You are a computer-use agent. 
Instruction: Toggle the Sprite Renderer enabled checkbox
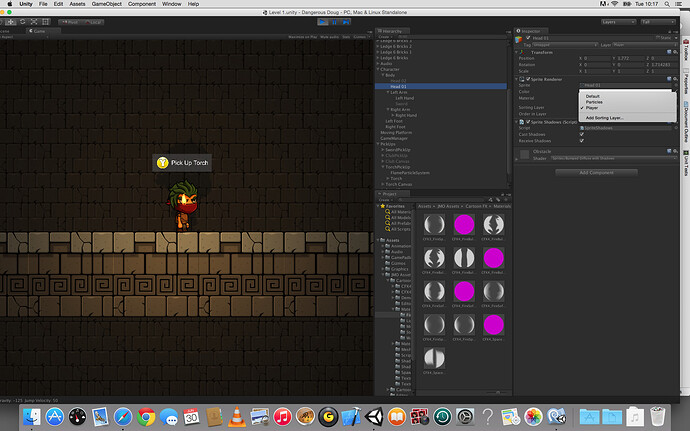click(528, 79)
